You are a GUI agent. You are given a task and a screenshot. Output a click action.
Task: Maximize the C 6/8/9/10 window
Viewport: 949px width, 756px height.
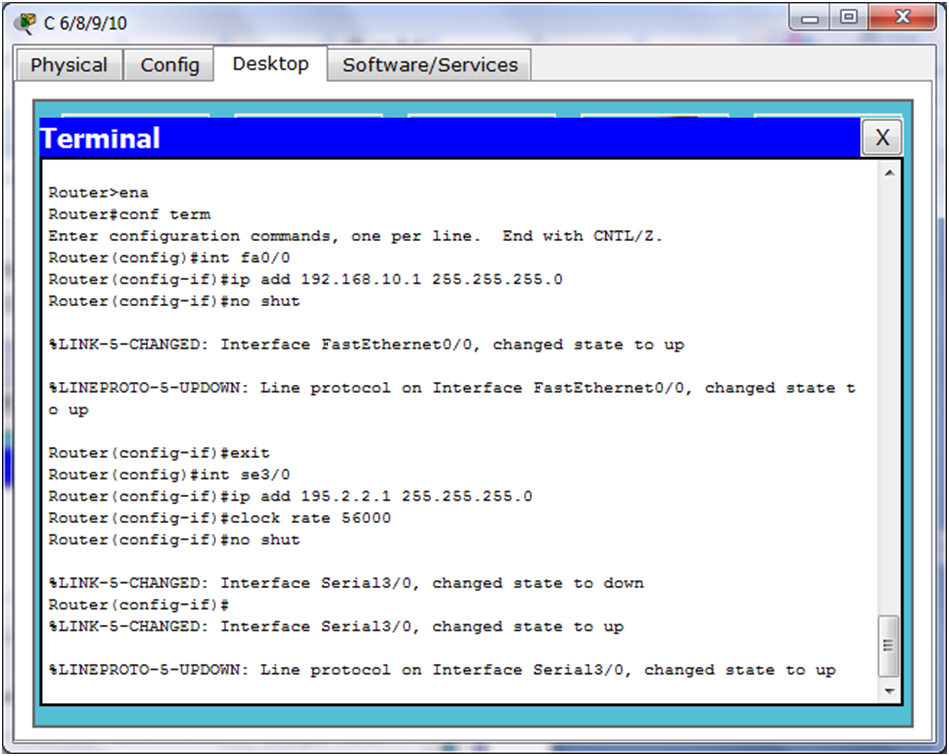click(x=849, y=18)
